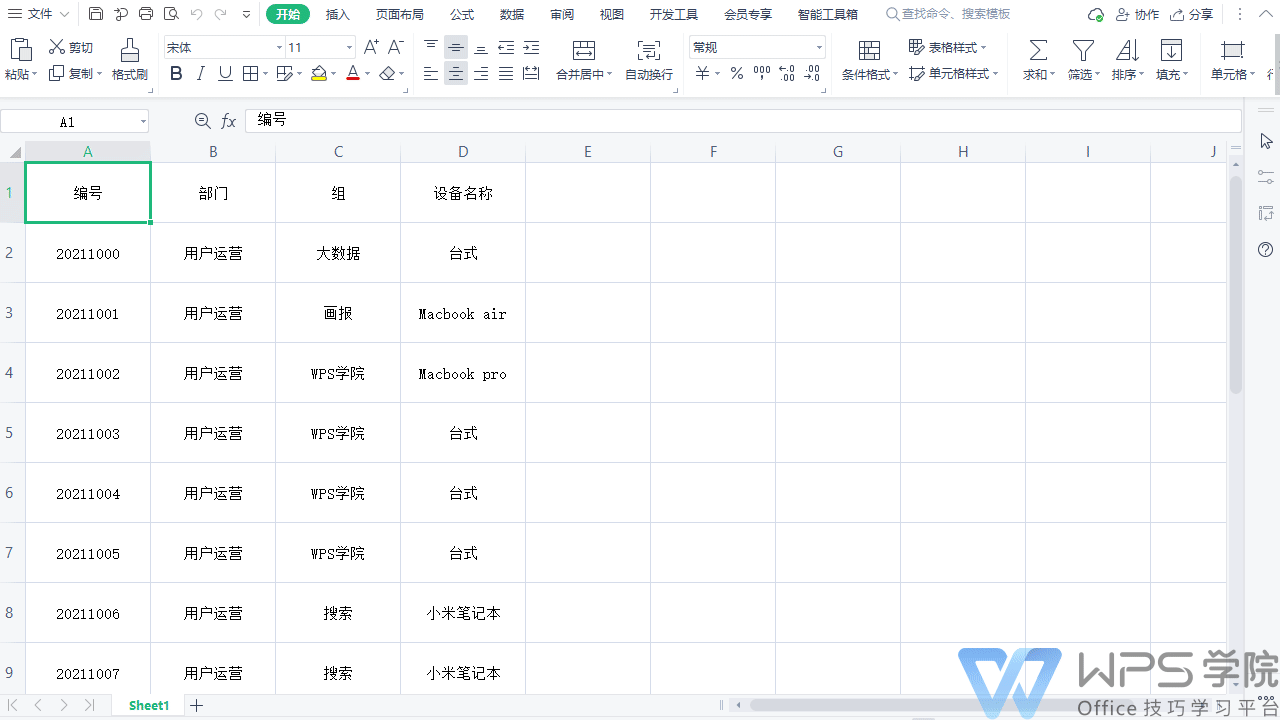The width and height of the screenshot is (1280, 720).
Task: Click the AutoSum (求和) sigma icon
Action: (x=1039, y=50)
